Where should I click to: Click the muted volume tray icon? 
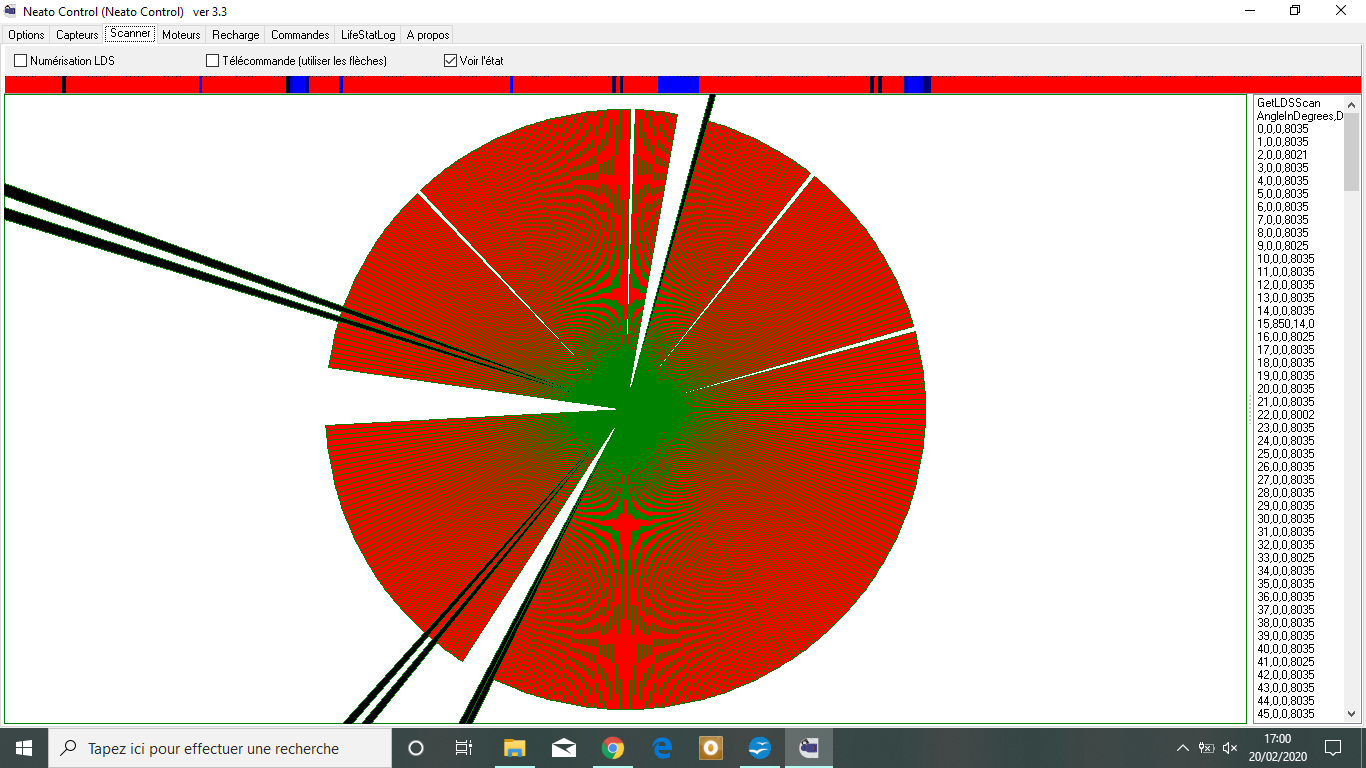[1230, 748]
